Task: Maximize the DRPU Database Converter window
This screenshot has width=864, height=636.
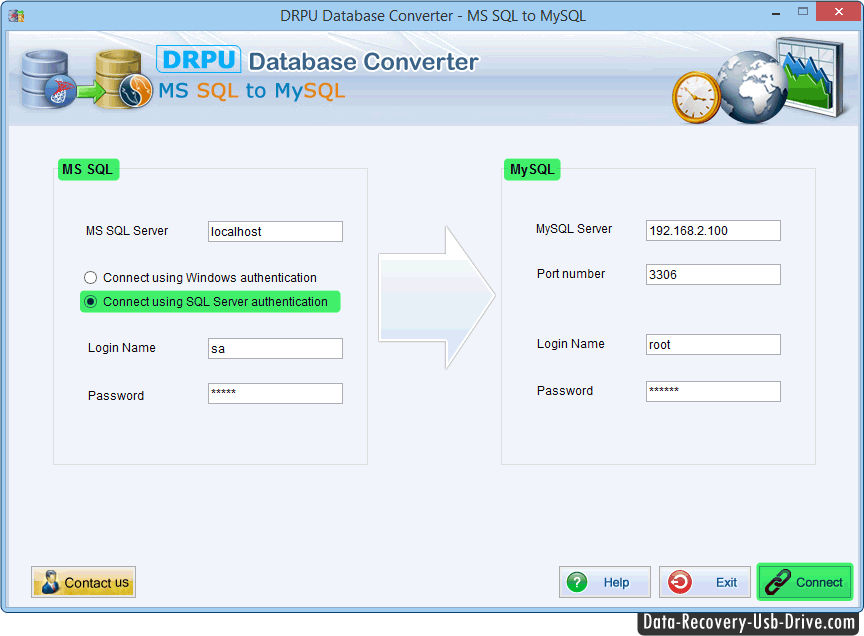Action: 803,12
